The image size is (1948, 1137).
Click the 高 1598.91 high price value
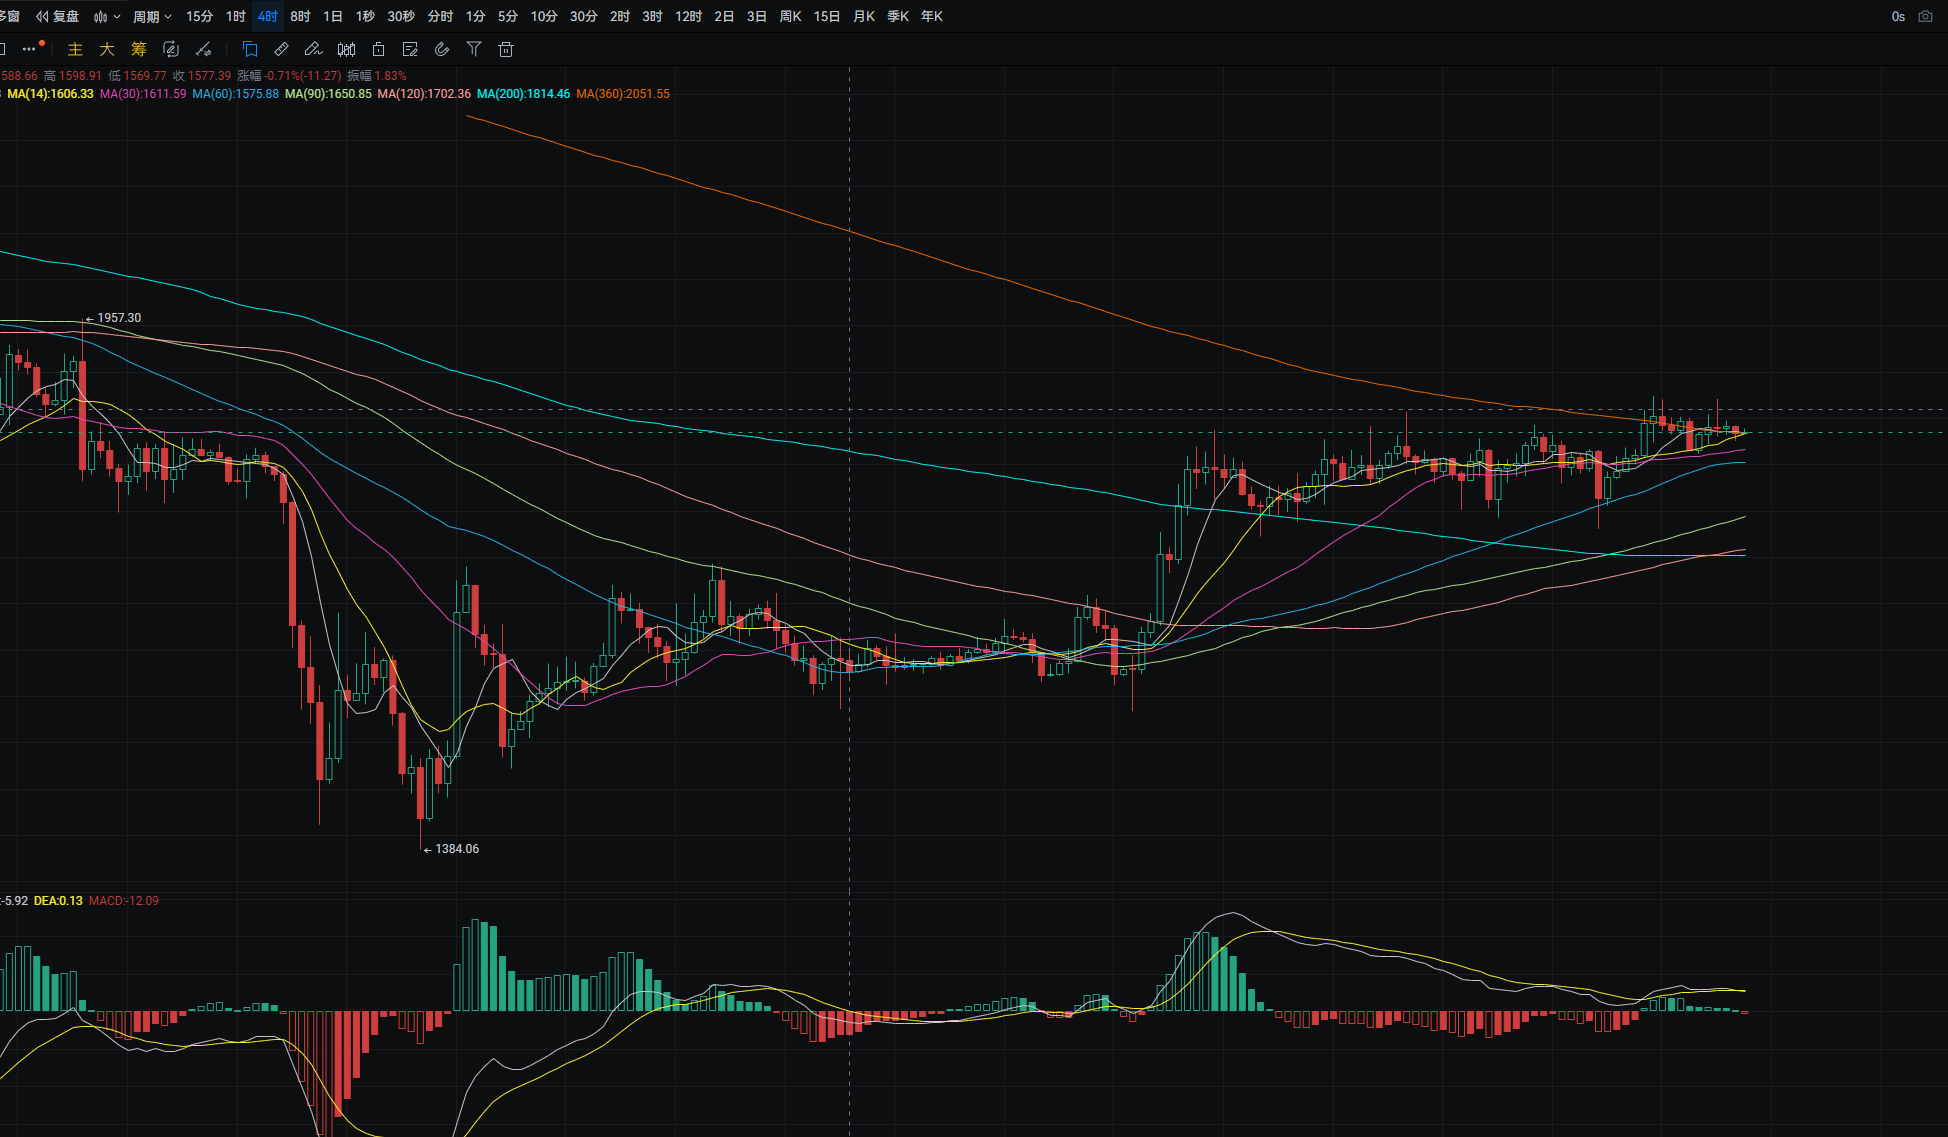pos(73,76)
